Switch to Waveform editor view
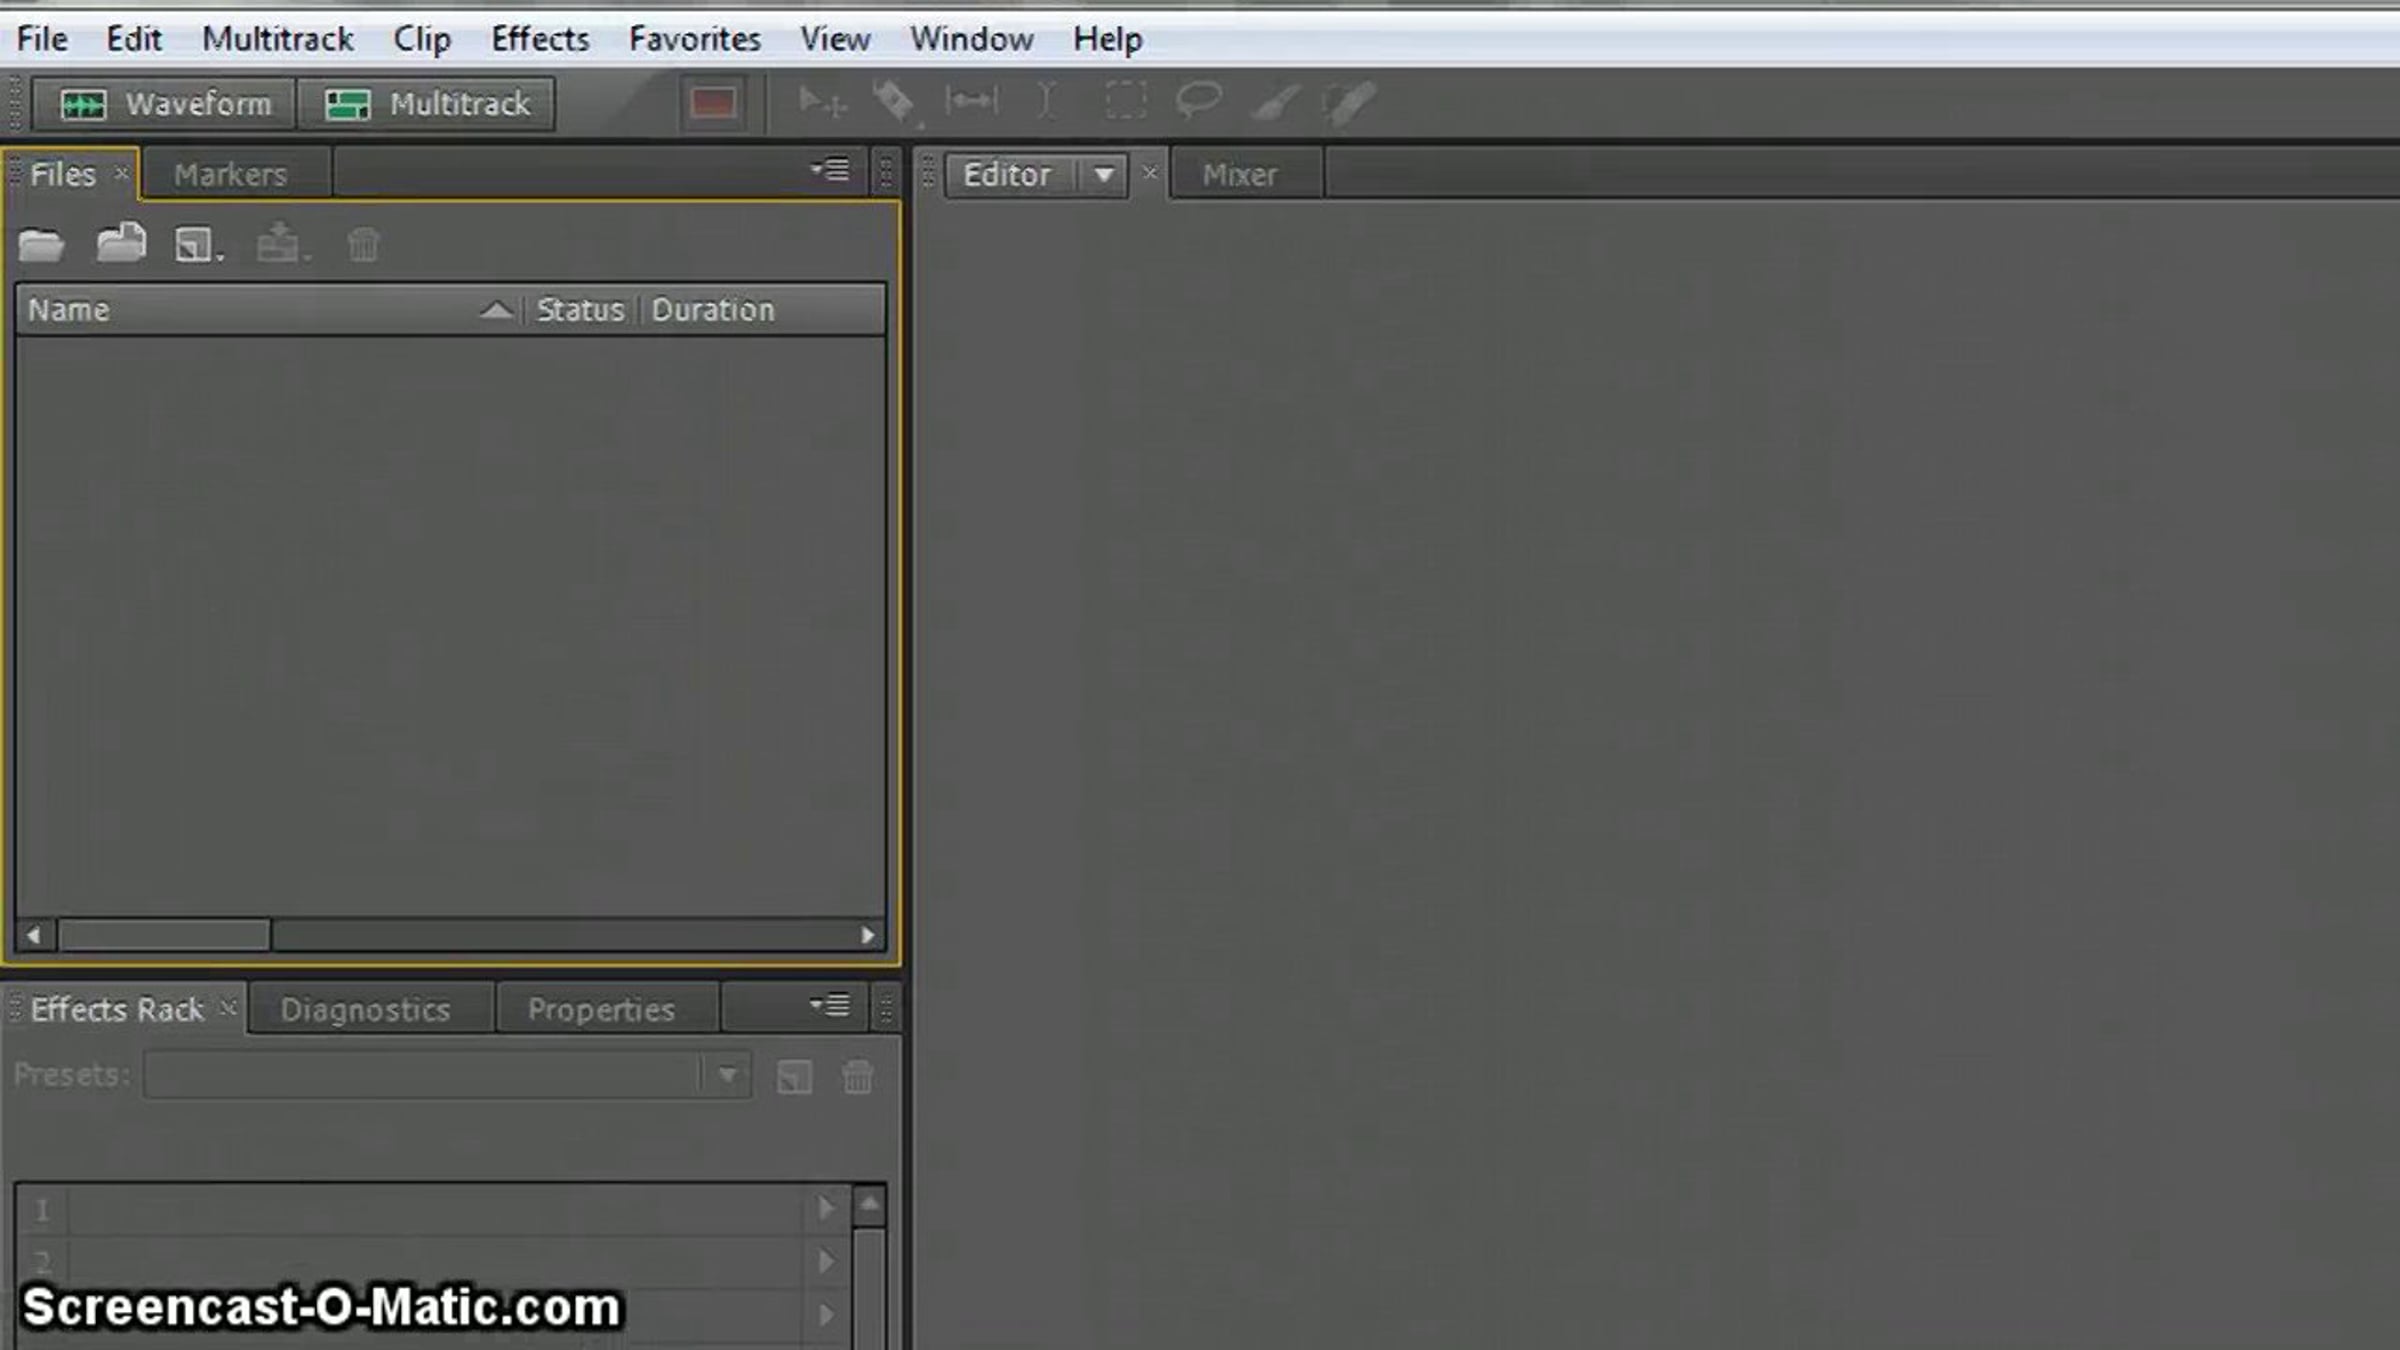Image resolution: width=2400 pixels, height=1350 pixels. pos(165,104)
